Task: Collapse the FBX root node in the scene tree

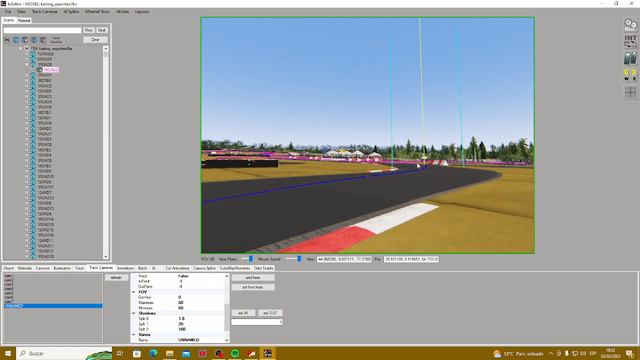Action: [x=21, y=48]
